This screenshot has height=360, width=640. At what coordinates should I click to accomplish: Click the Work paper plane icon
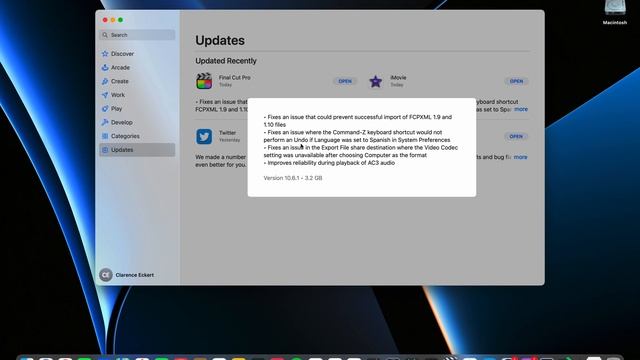click(x=105, y=95)
